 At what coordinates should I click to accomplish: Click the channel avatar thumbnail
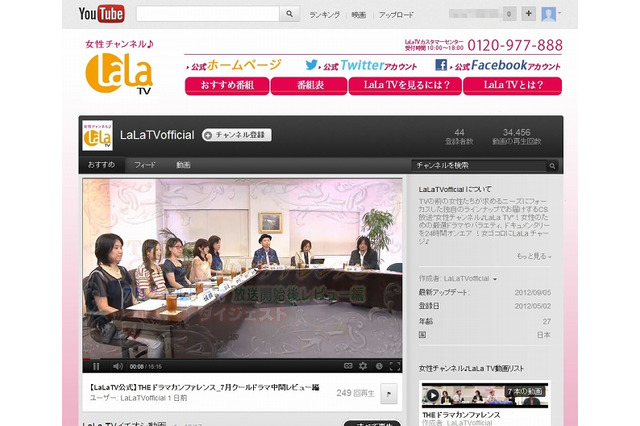point(98,135)
